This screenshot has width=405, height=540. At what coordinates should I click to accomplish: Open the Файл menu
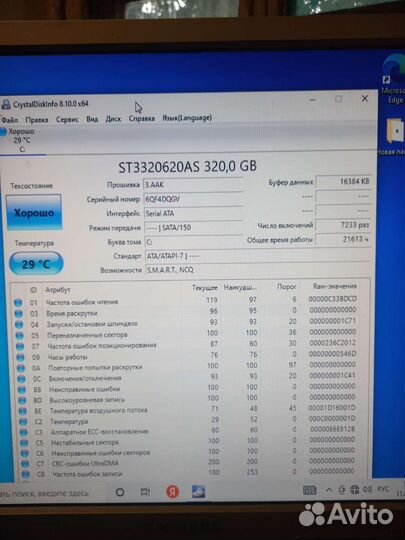(x=10, y=120)
